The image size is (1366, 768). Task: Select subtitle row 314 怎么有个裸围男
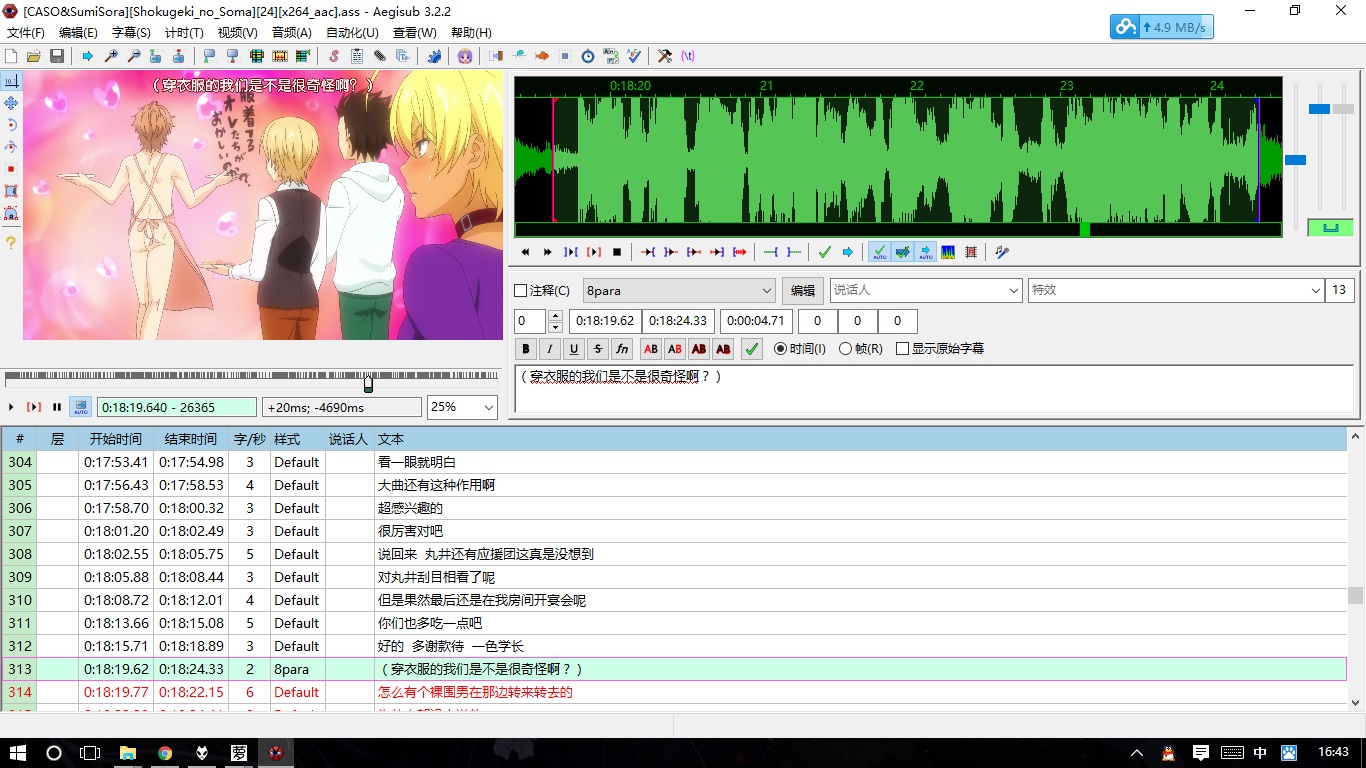[x=674, y=692]
